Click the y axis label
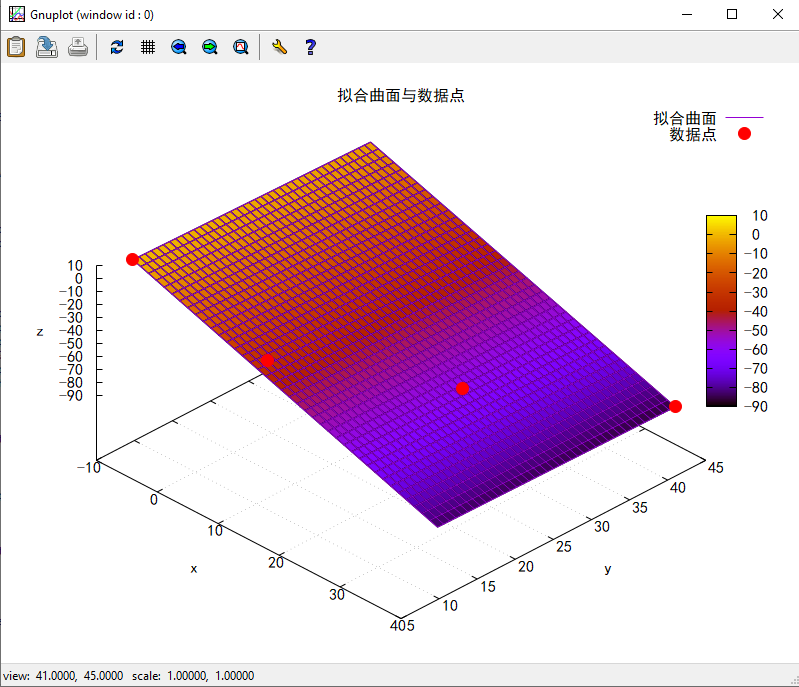The image size is (799, 687). pyautogui.click(x=607, y=569)
